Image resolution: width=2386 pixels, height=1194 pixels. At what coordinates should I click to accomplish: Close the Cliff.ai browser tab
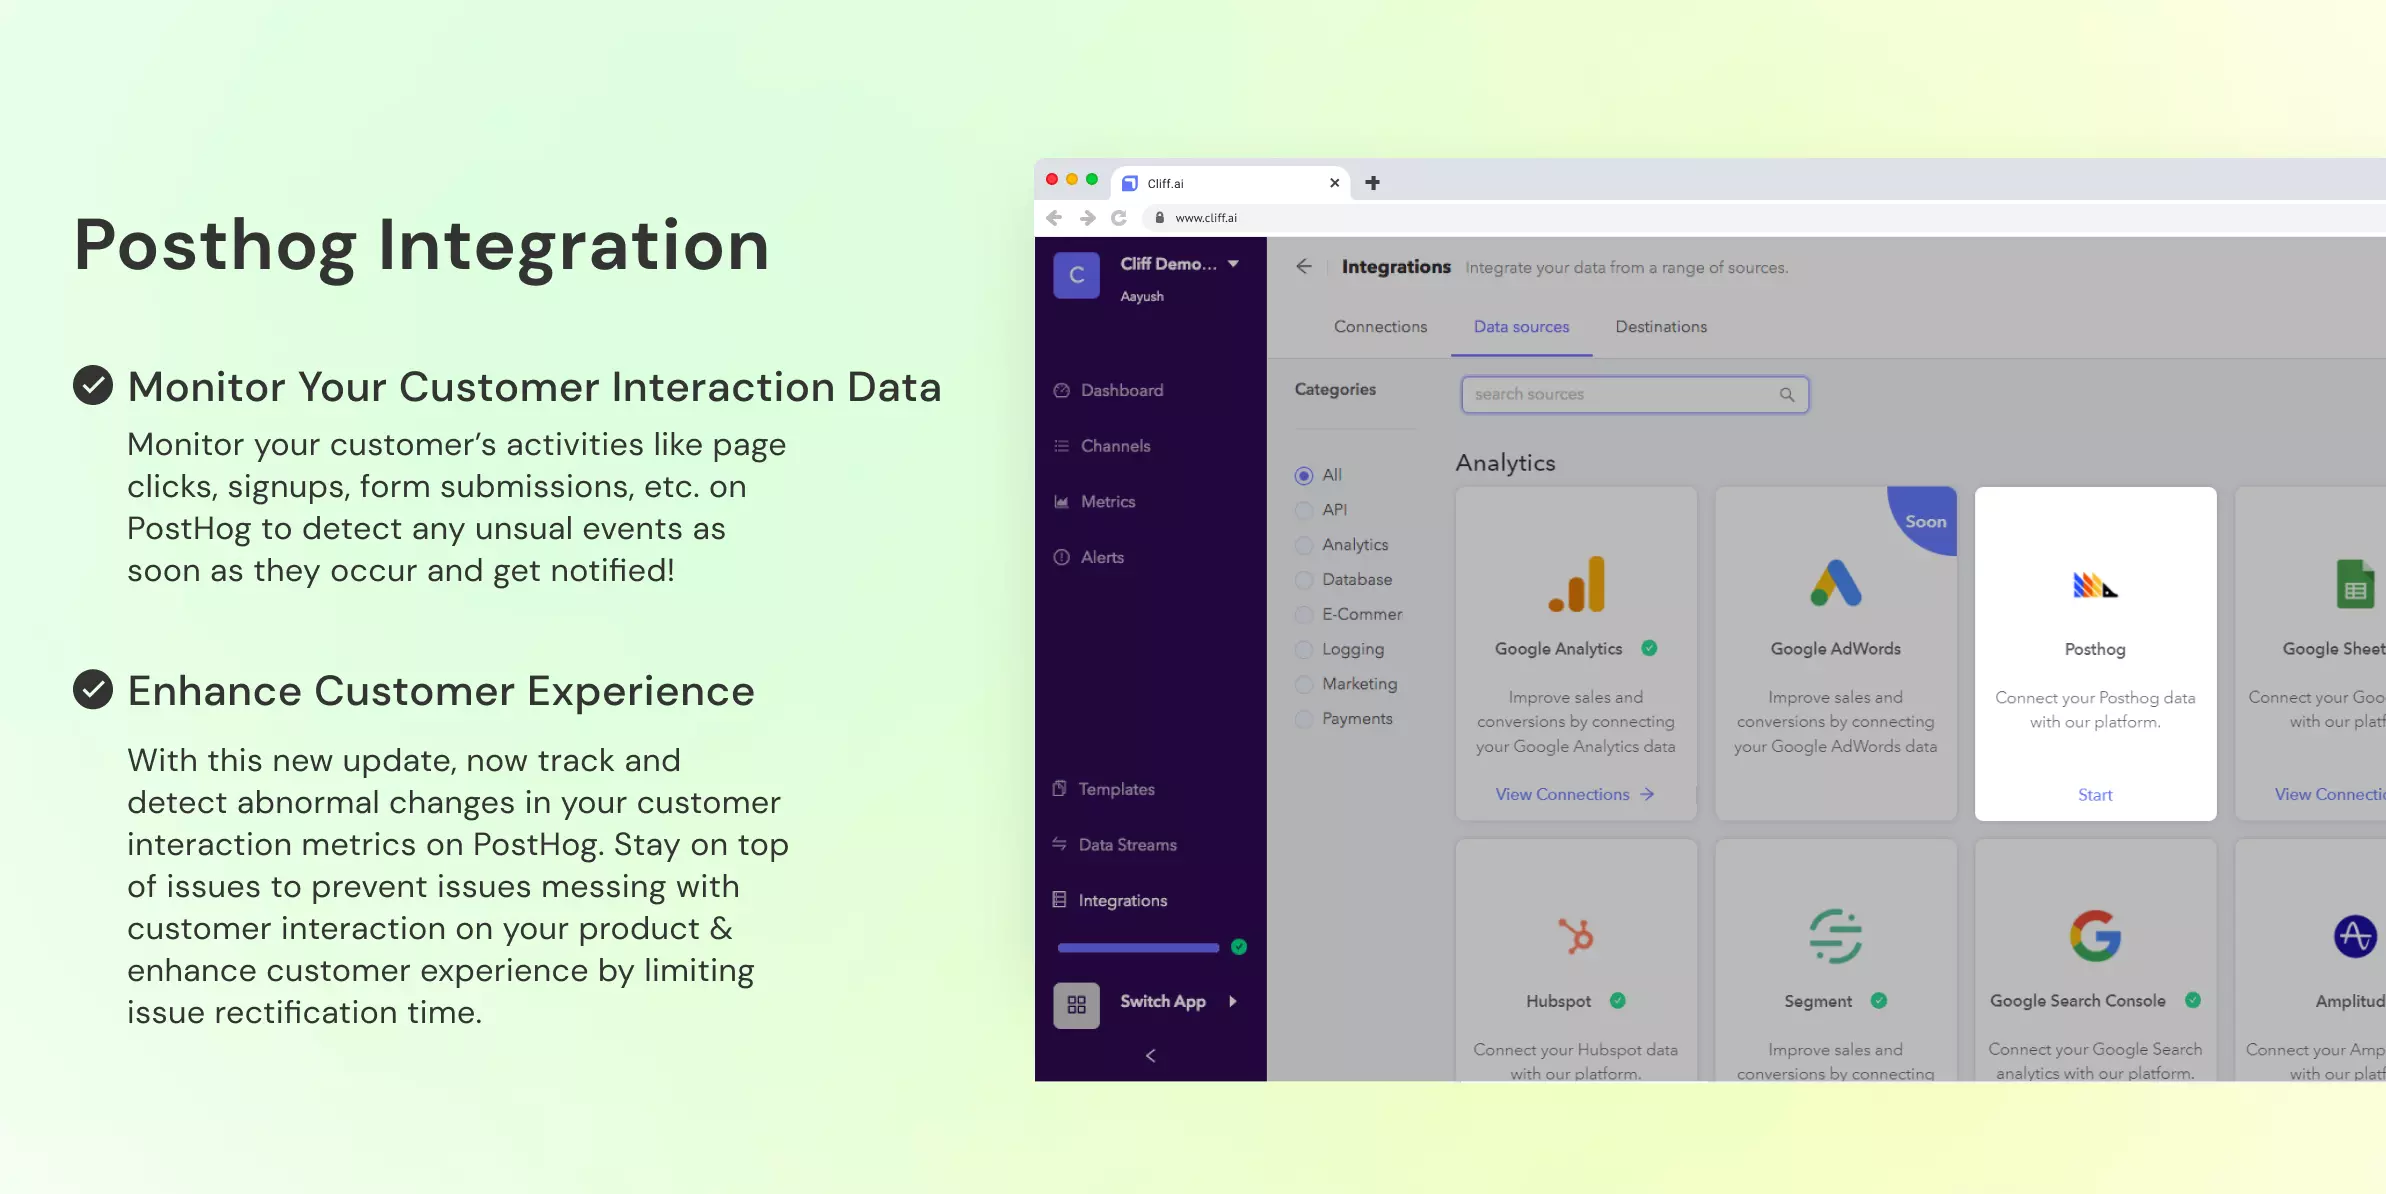(1334, 183)
